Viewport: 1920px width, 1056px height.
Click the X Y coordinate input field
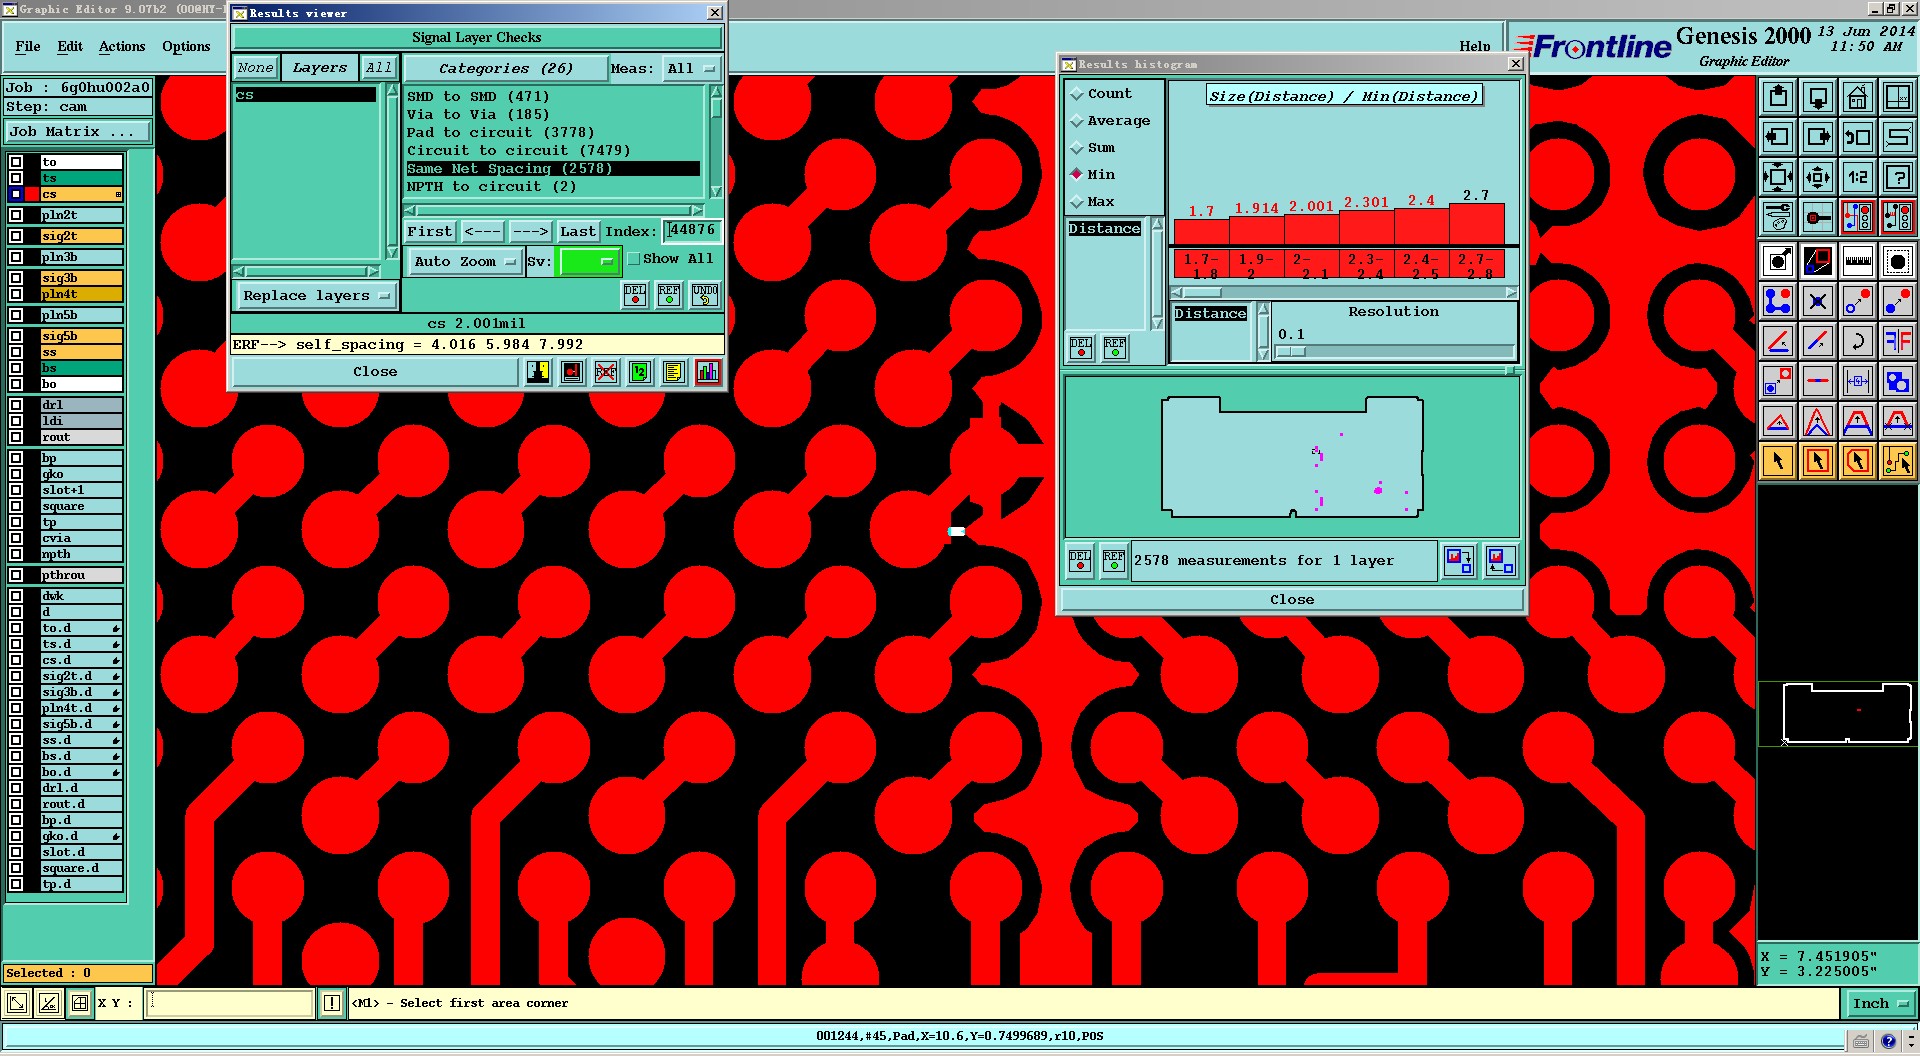[231, 1003]
